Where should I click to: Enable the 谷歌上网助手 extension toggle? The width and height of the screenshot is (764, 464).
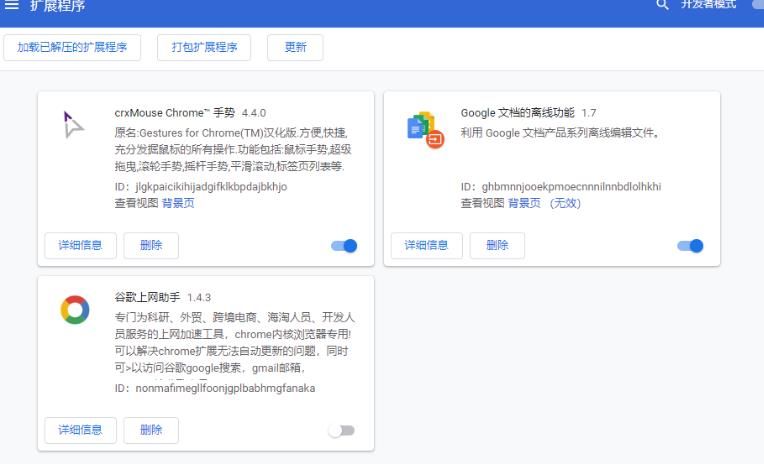[x=342, y=430]
